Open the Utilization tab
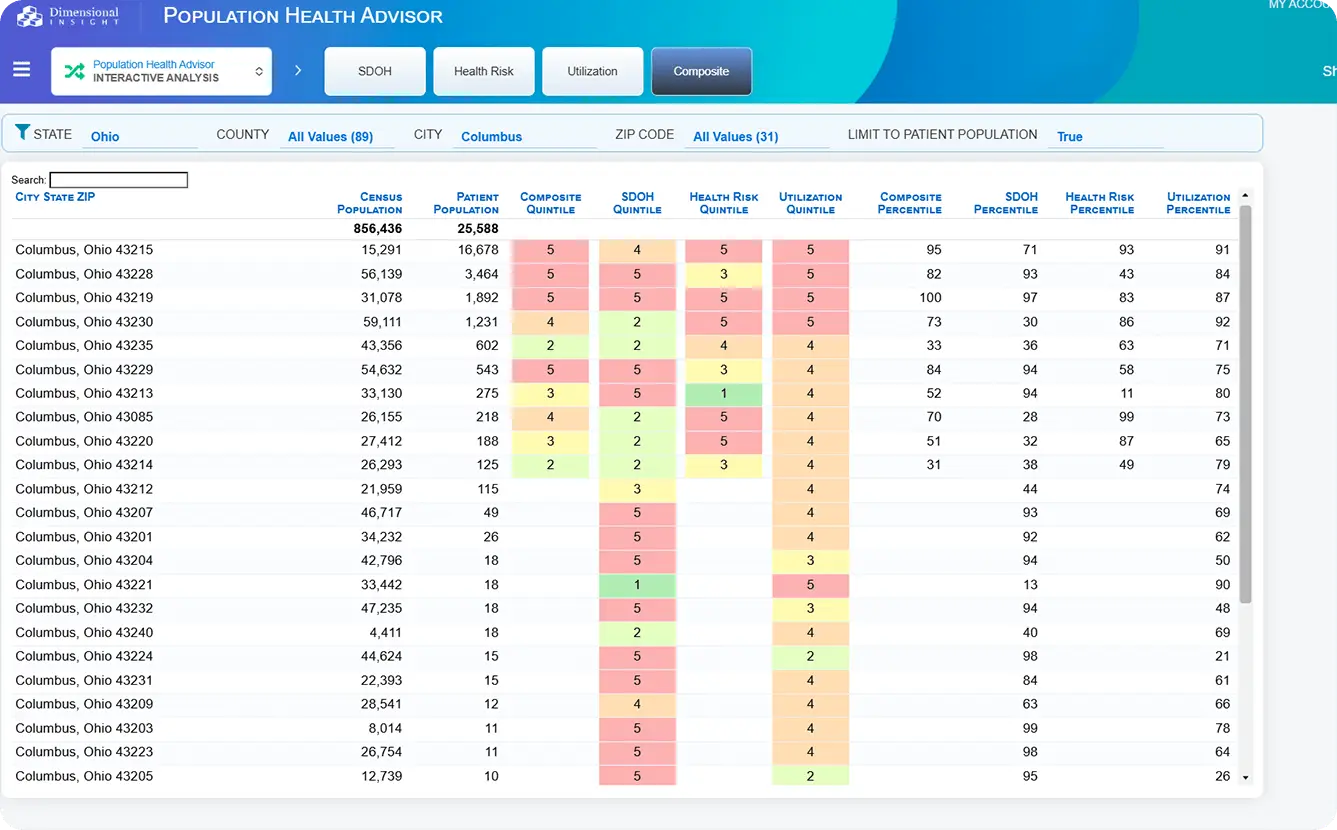1337x830 pixels. (592, 71)
